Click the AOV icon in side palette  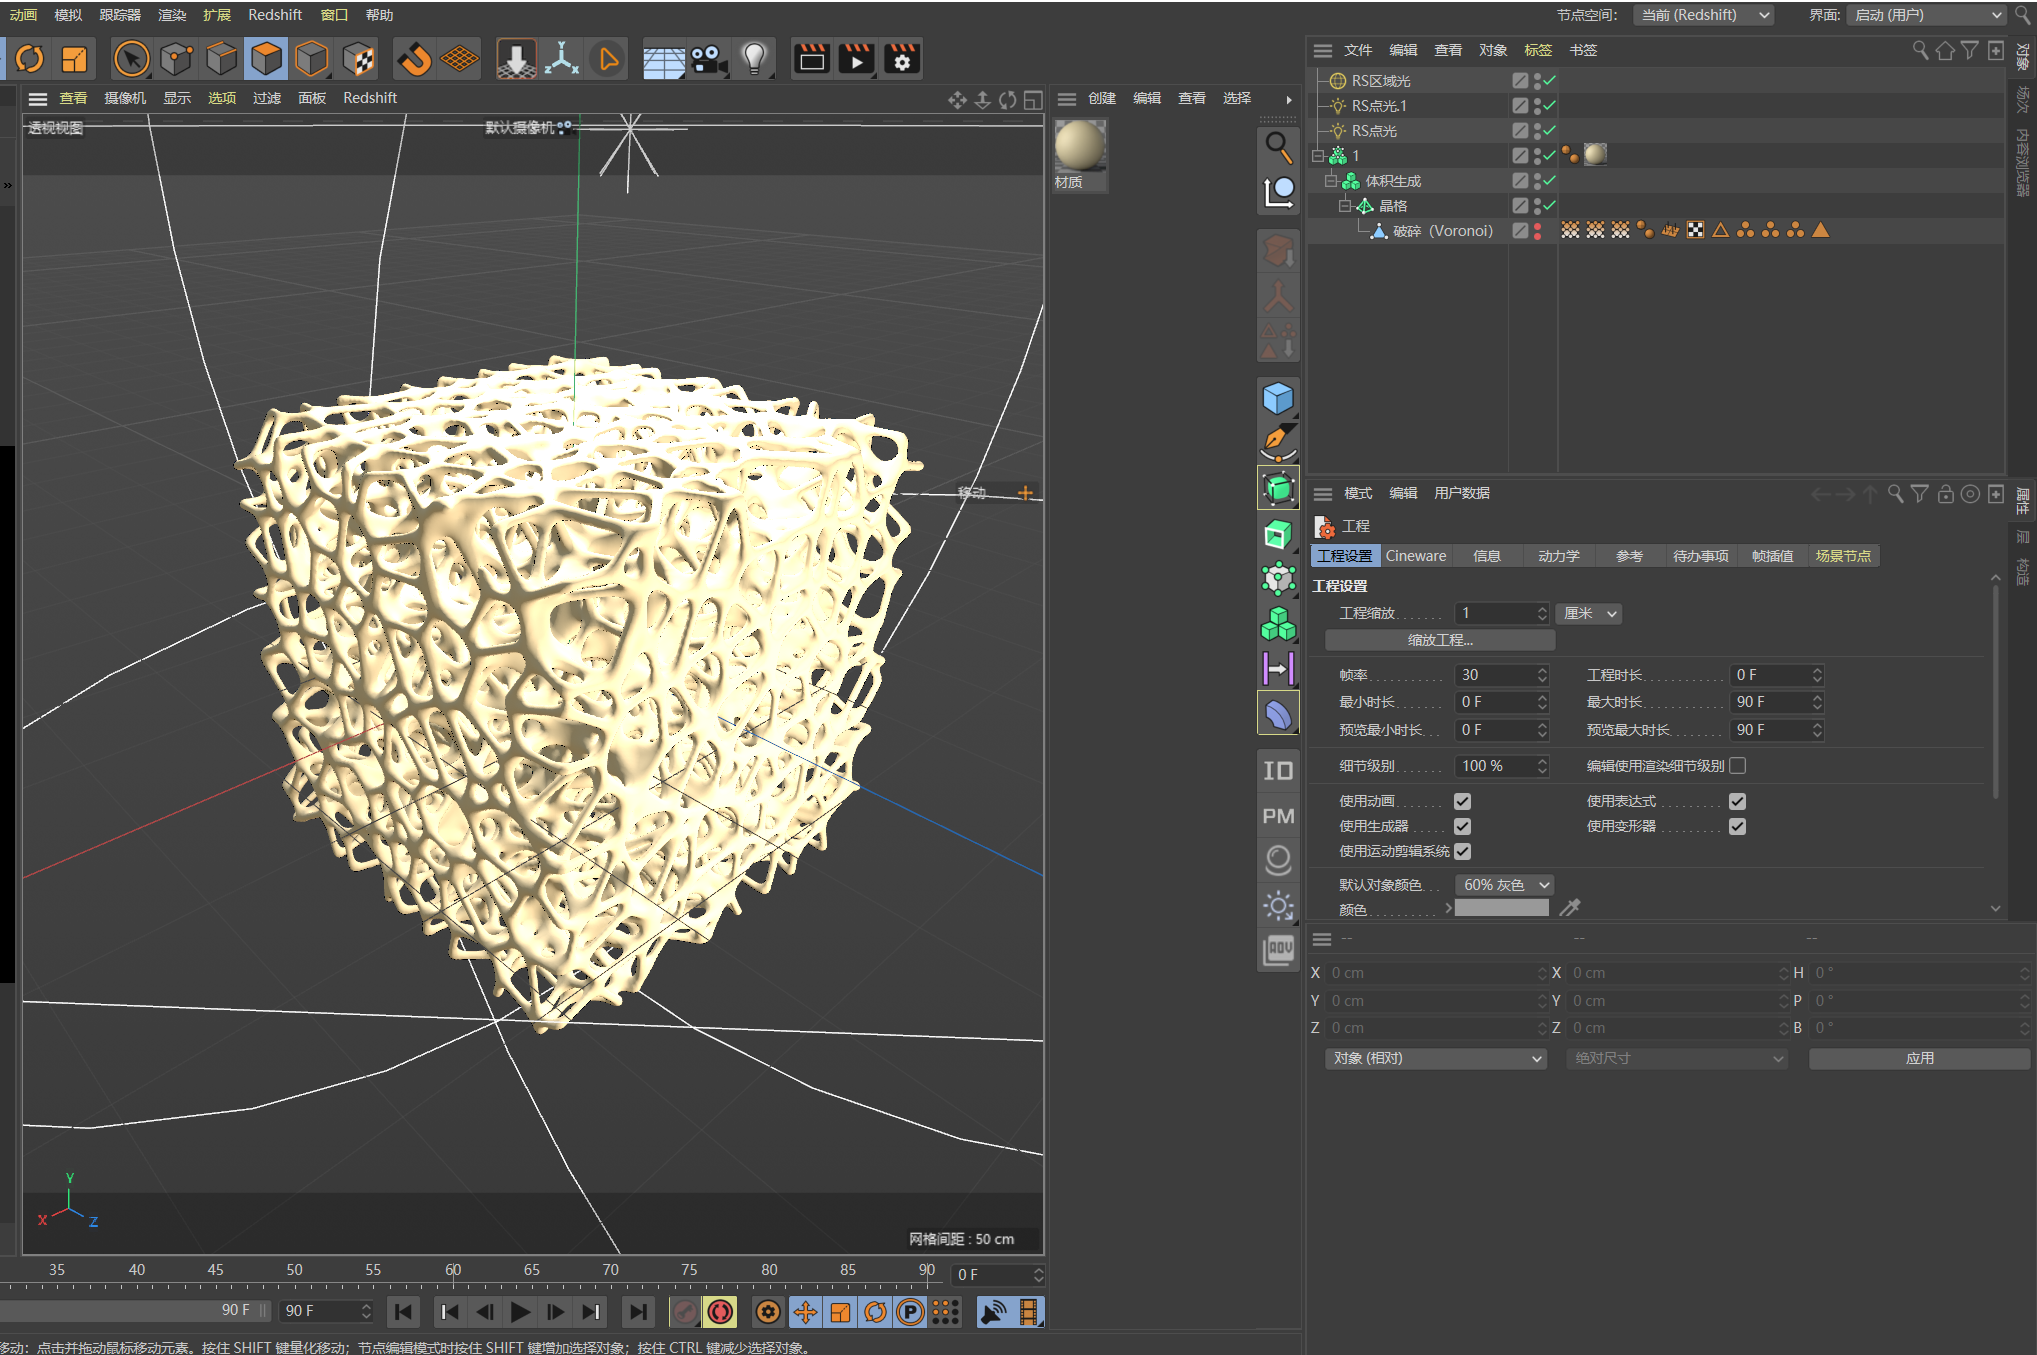pos(1278,950)
